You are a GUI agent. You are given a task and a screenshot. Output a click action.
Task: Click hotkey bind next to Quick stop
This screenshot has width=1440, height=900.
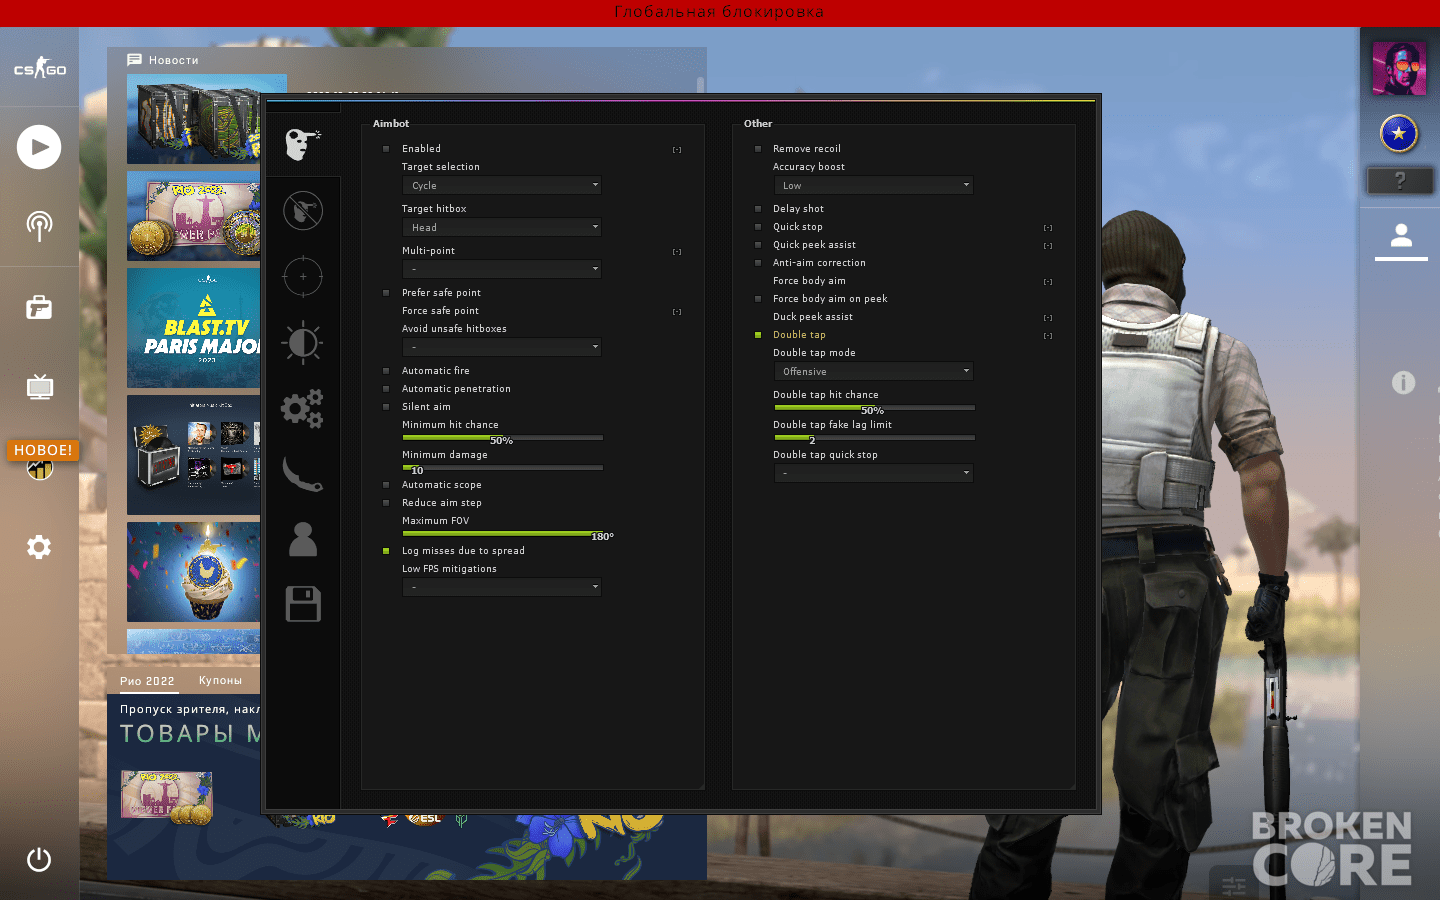point(1048,228)
